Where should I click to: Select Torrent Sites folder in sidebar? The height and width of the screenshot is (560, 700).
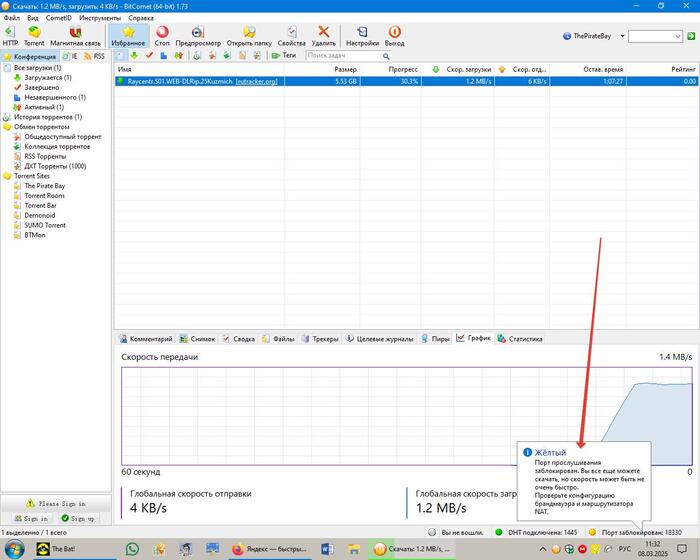(x=32, y=176)
